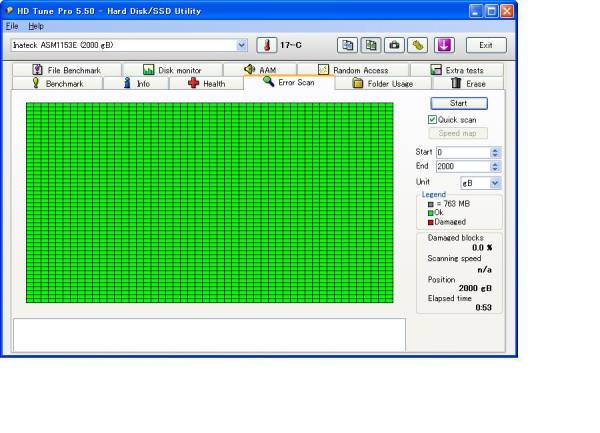Click the copy screenshot to clipboard icon
The width and height of the screenshot is (600, 433).
pos(370,45)
